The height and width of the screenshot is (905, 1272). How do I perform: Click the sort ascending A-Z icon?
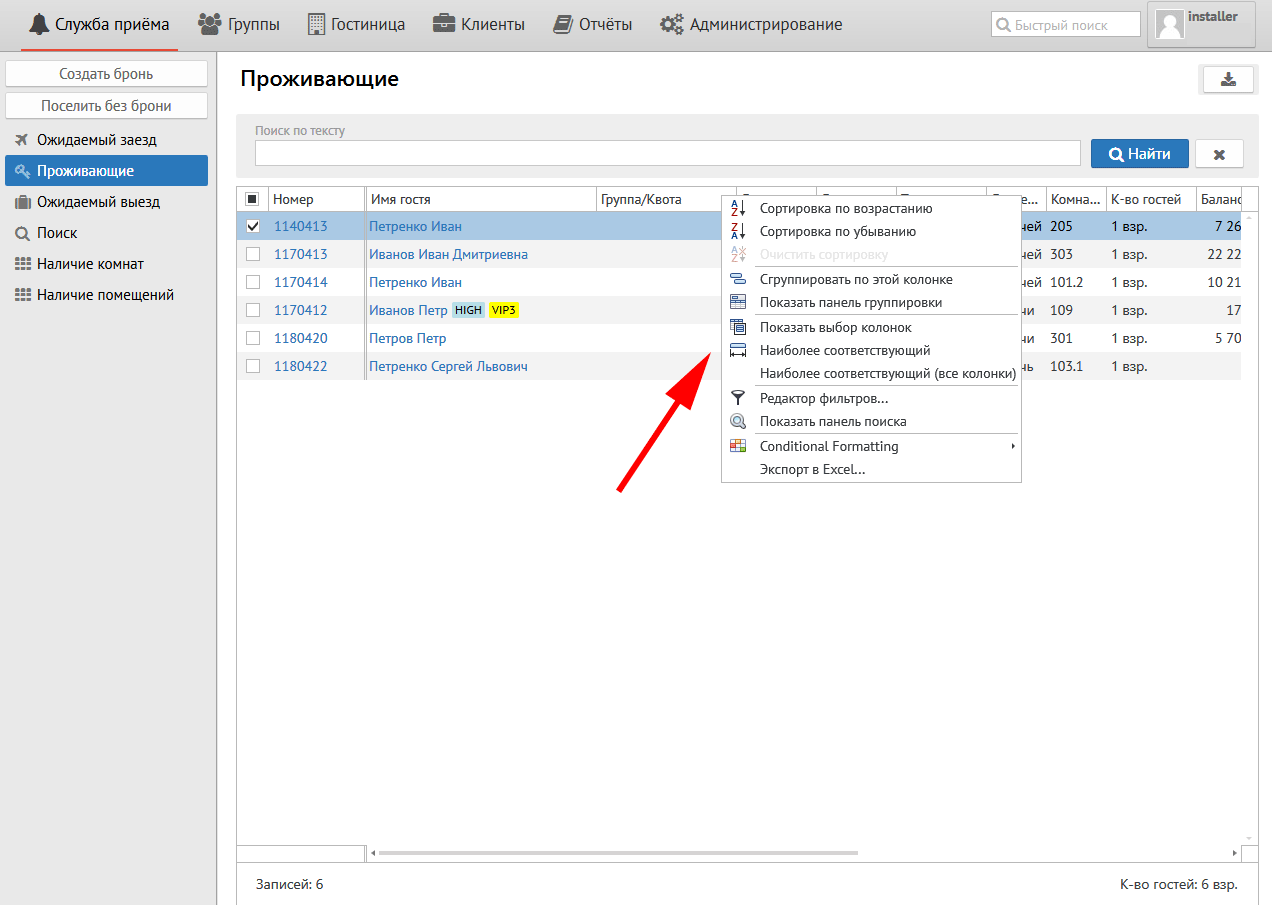tap(738, 209)
